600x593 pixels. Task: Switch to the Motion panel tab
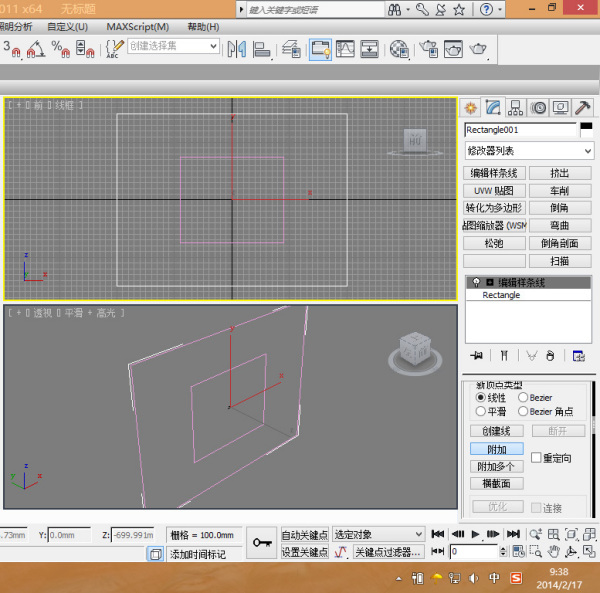[x=538, y=108]
